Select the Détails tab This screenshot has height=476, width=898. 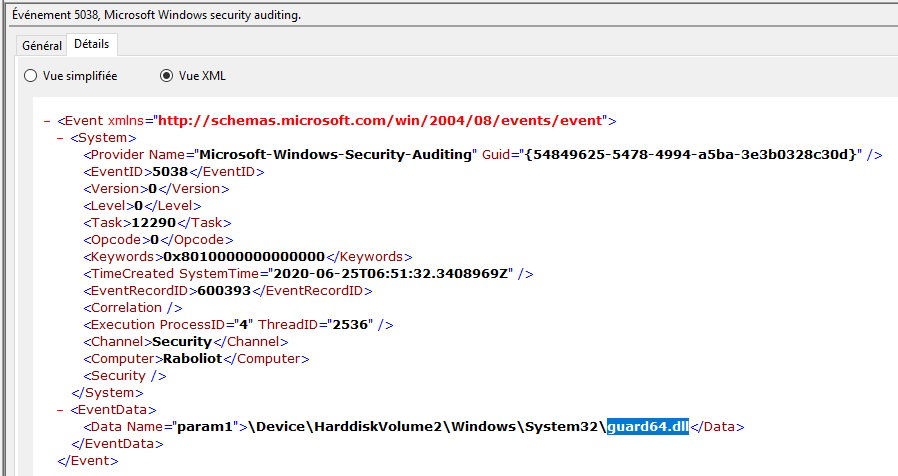pyautogui.click(x=92, y=45)
